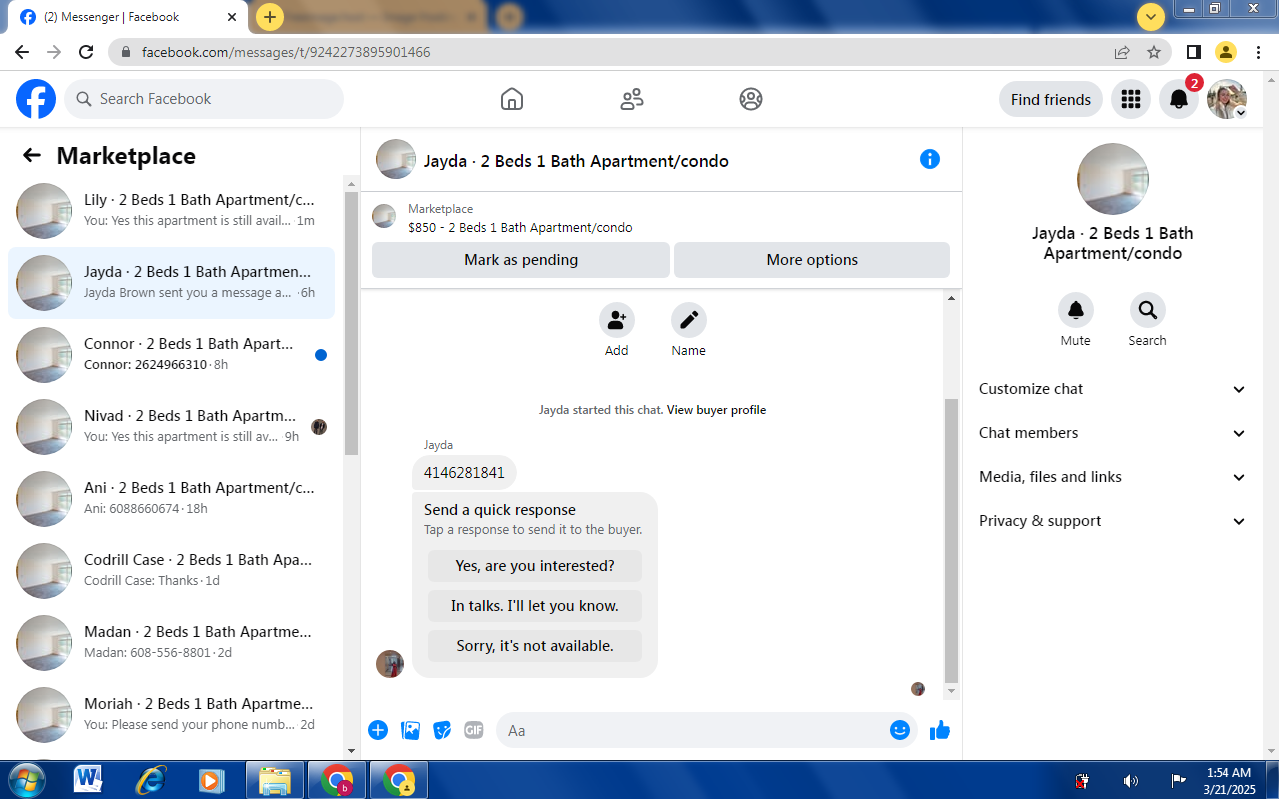The width and height of the screenshot is (1279, 799).
Task: Click the conversation list scrollbar
Action: (x=351, y=323)
